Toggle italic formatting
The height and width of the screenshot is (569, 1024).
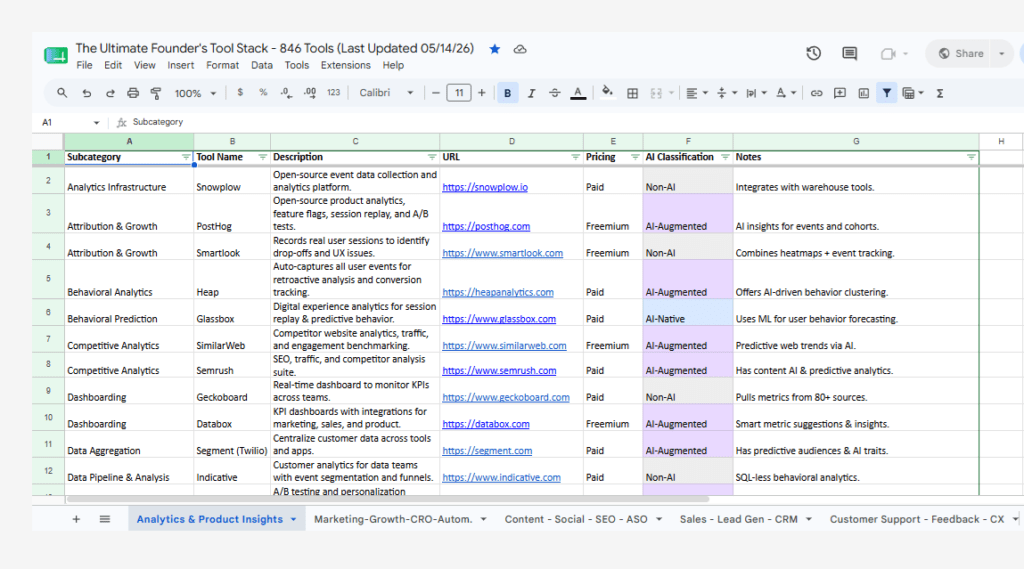[532, 93]
